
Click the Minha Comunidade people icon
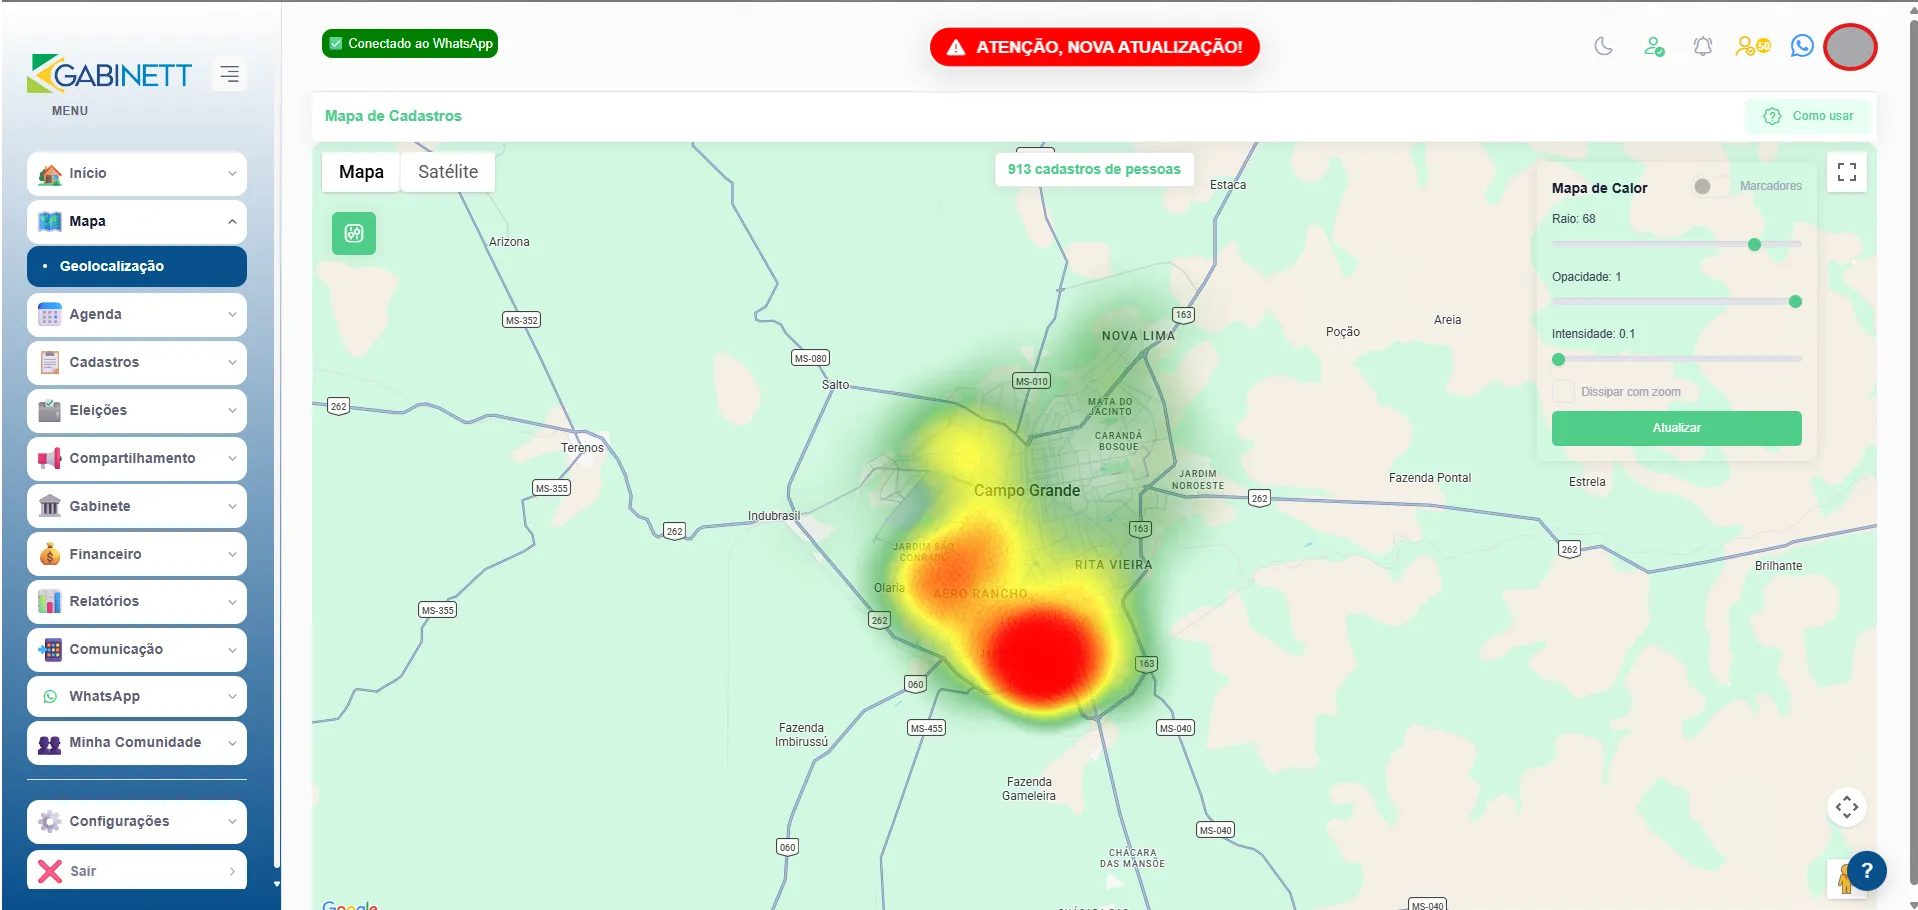click(x=50, y=744)
